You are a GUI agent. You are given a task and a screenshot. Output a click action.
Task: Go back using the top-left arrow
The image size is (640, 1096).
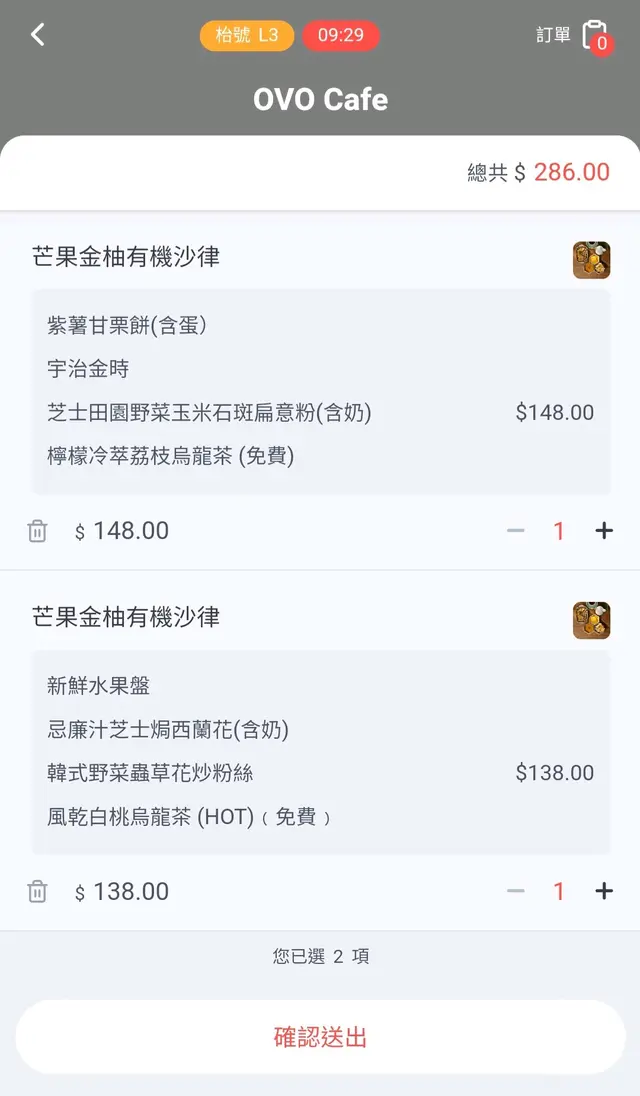click(37, 35)
